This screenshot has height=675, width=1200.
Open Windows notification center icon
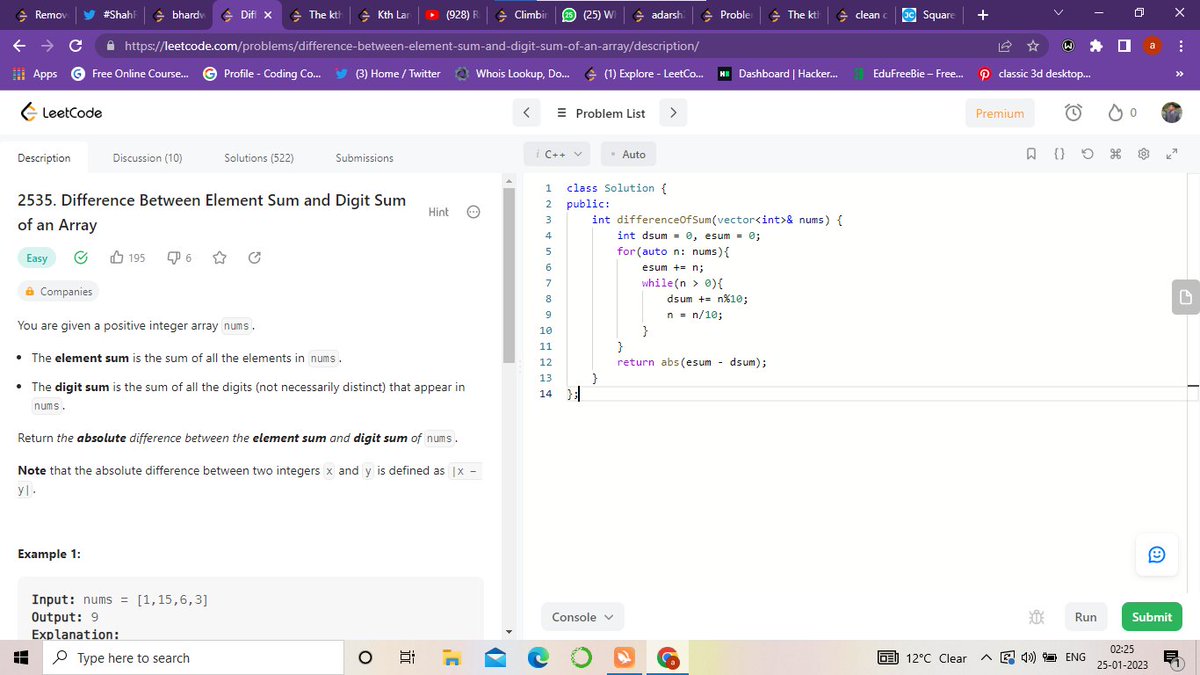pos(1172,658)
